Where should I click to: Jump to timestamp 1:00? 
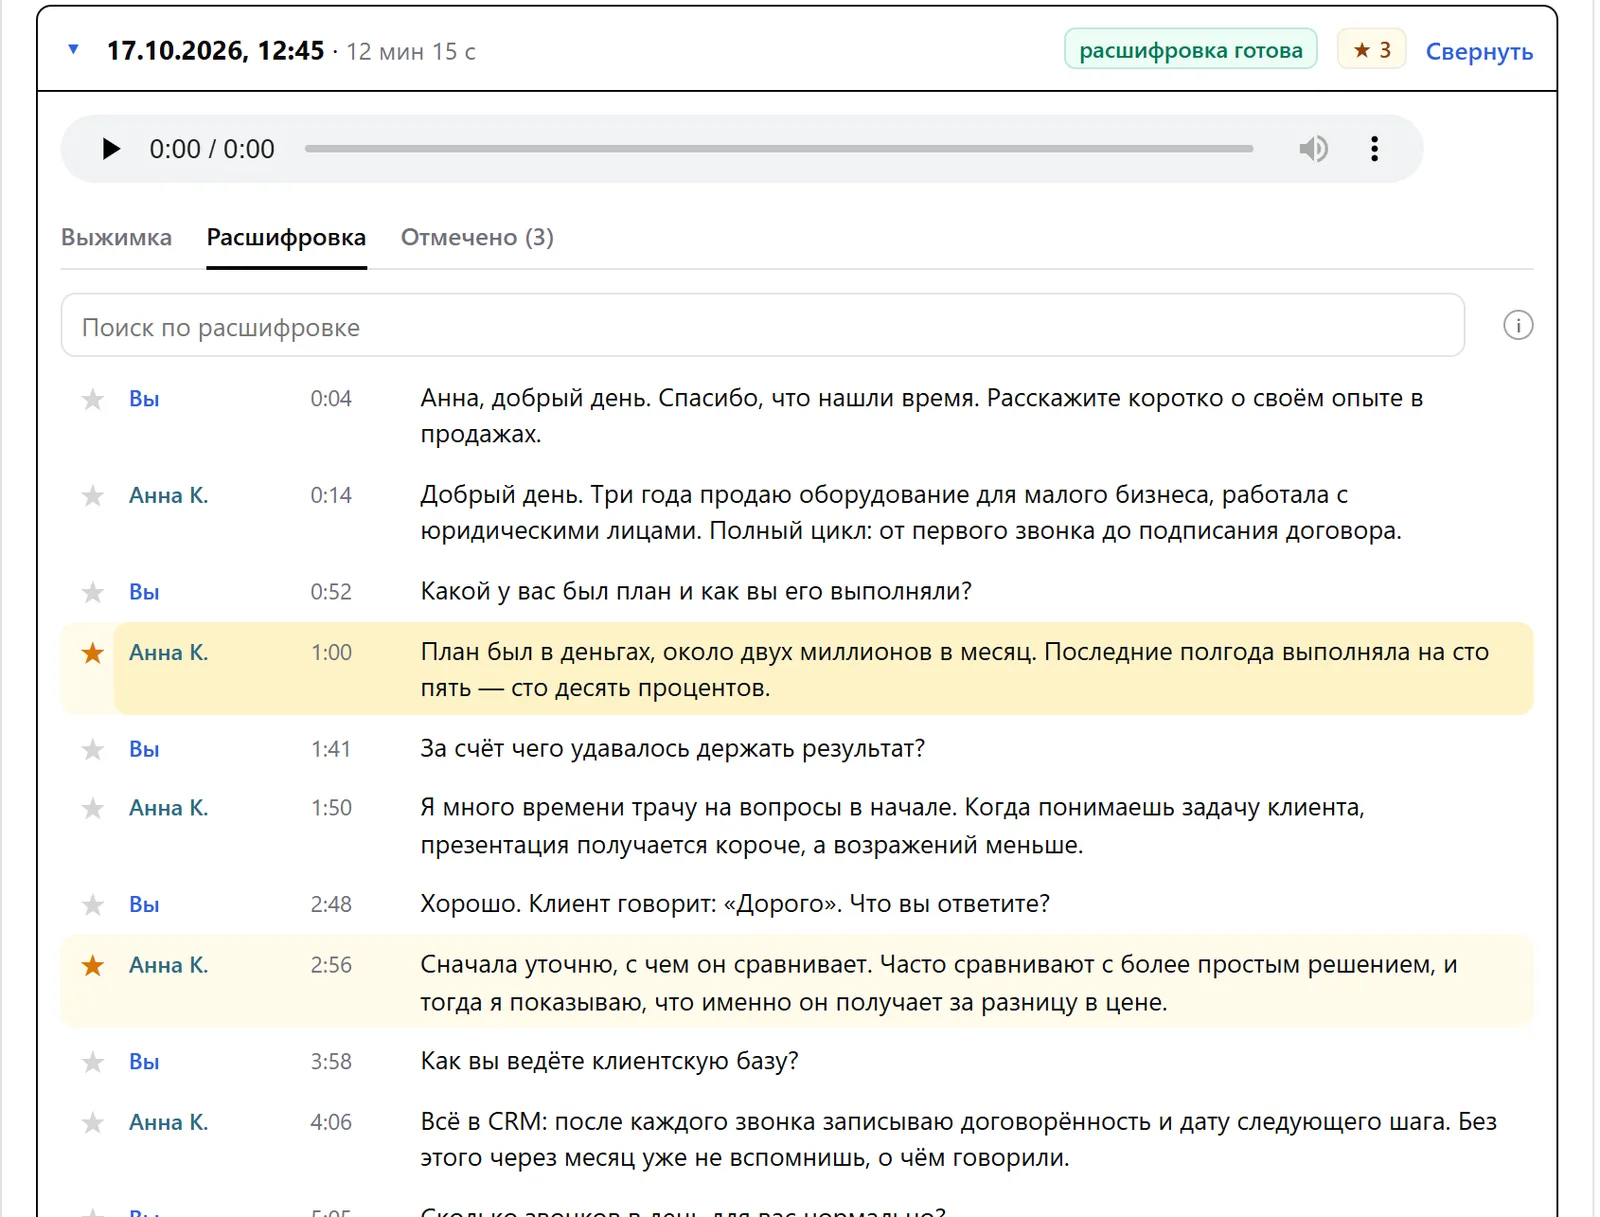(x=331, y=652)
